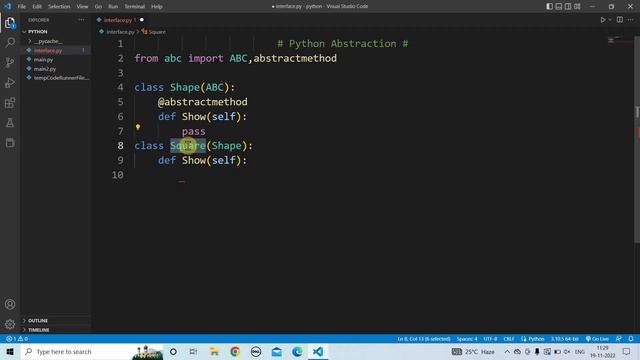640x360 pixels.
Task: Click the editor vertical scrollbar
Action: click(637, 139)
